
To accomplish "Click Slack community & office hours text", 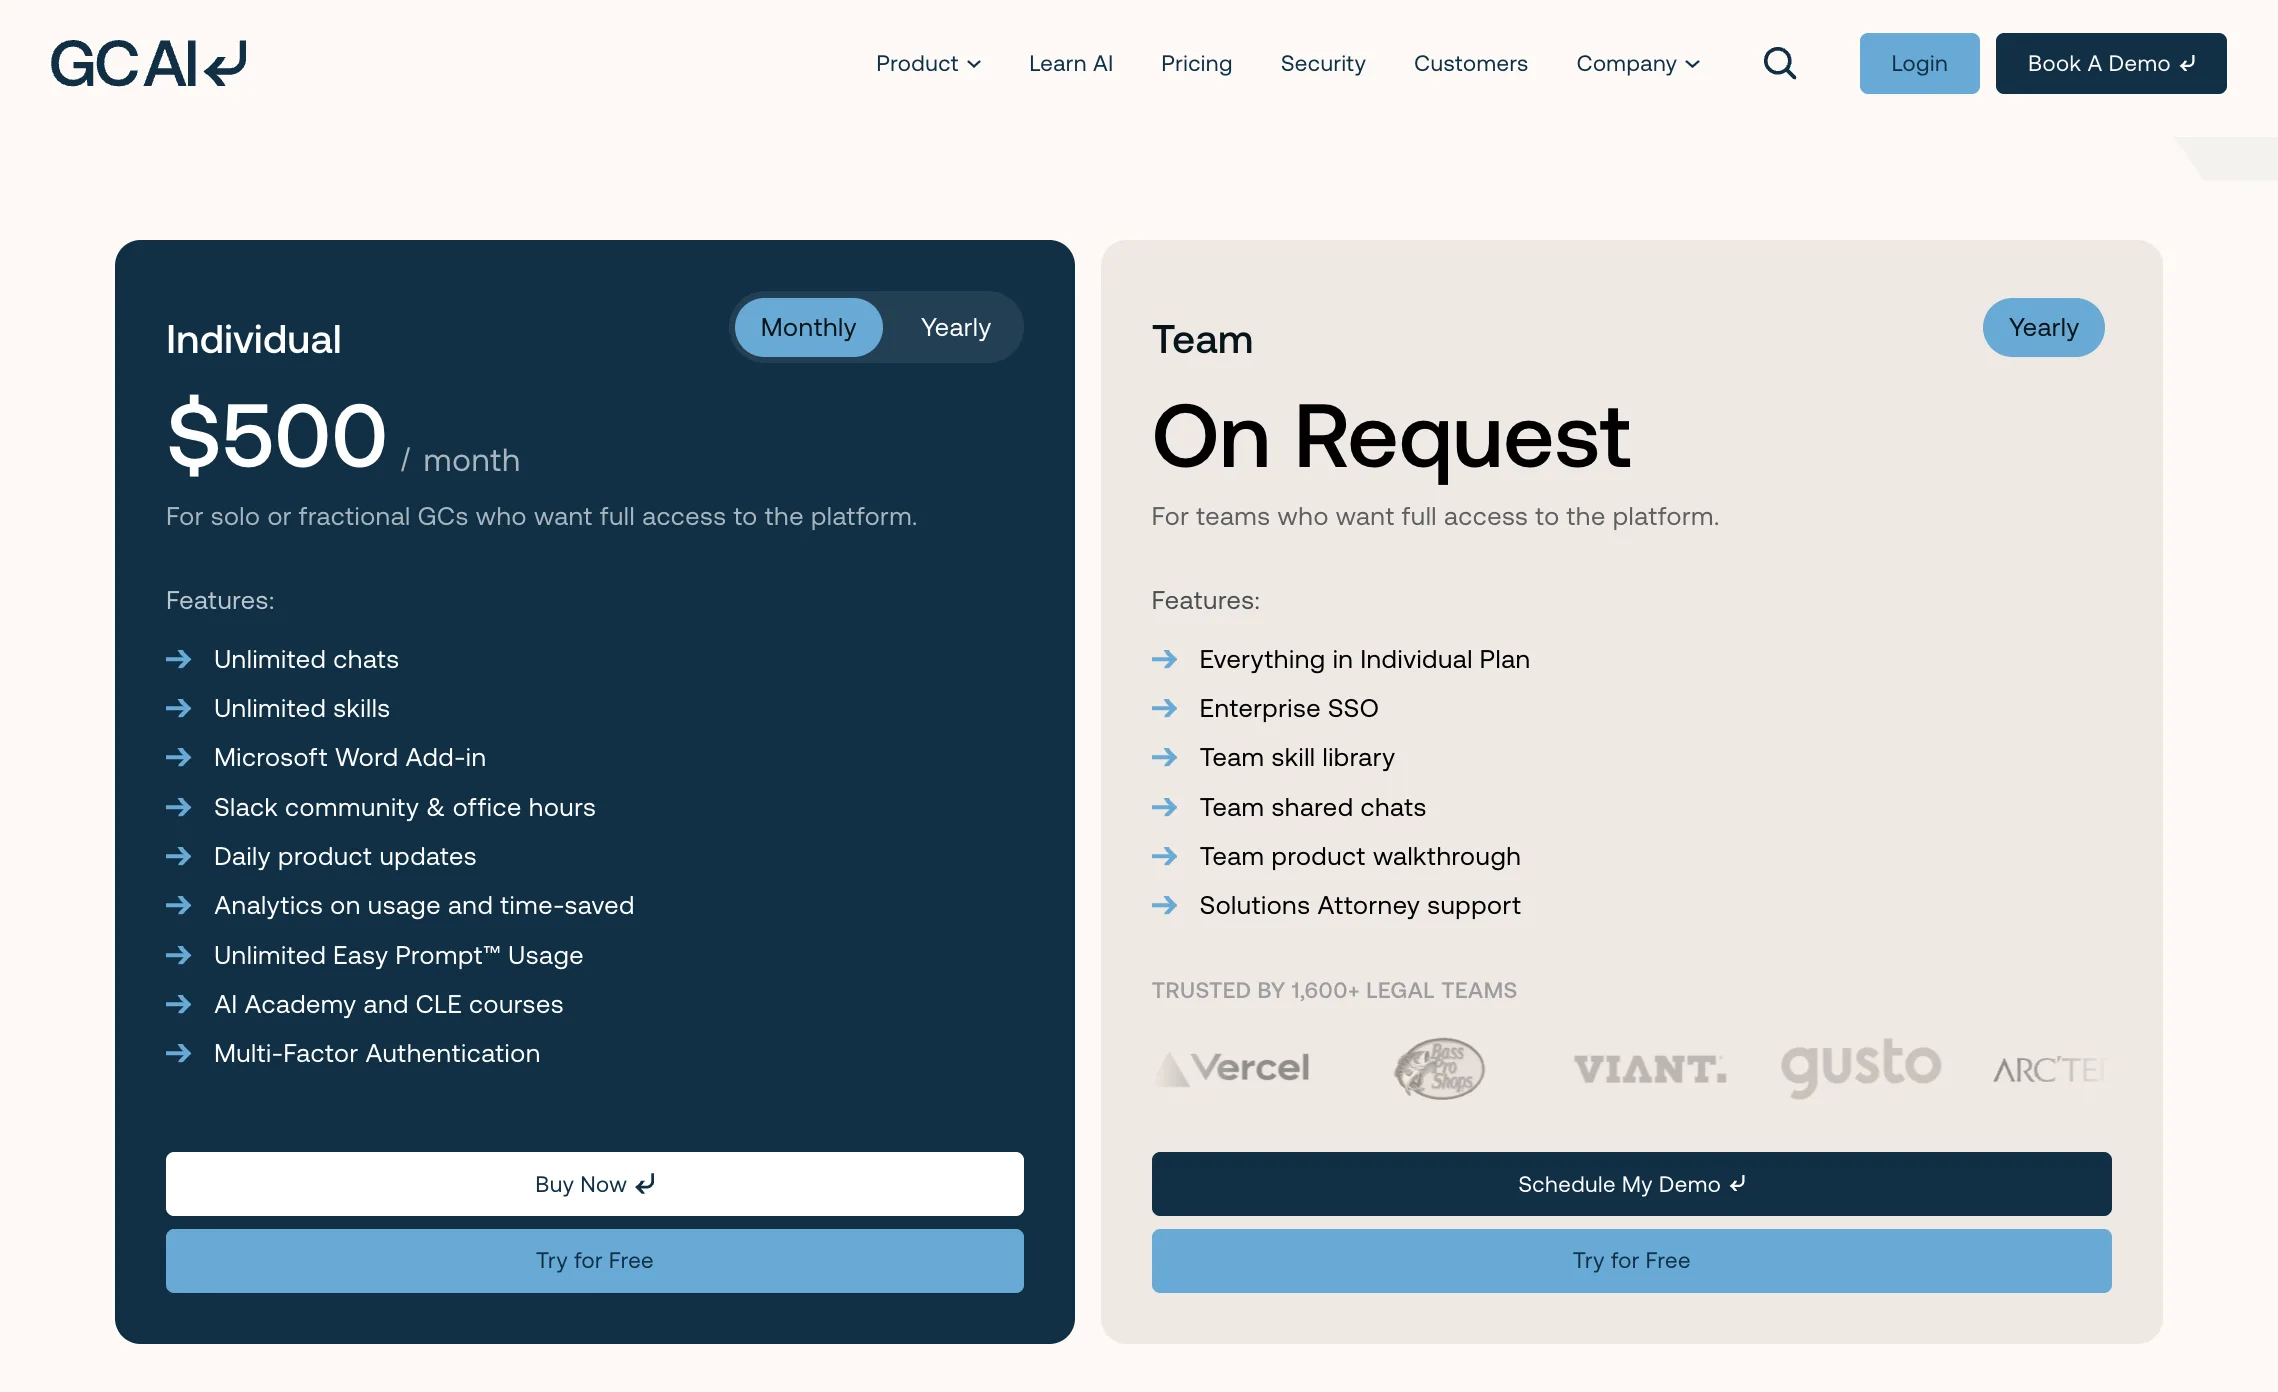I will (x=405, y=807).
